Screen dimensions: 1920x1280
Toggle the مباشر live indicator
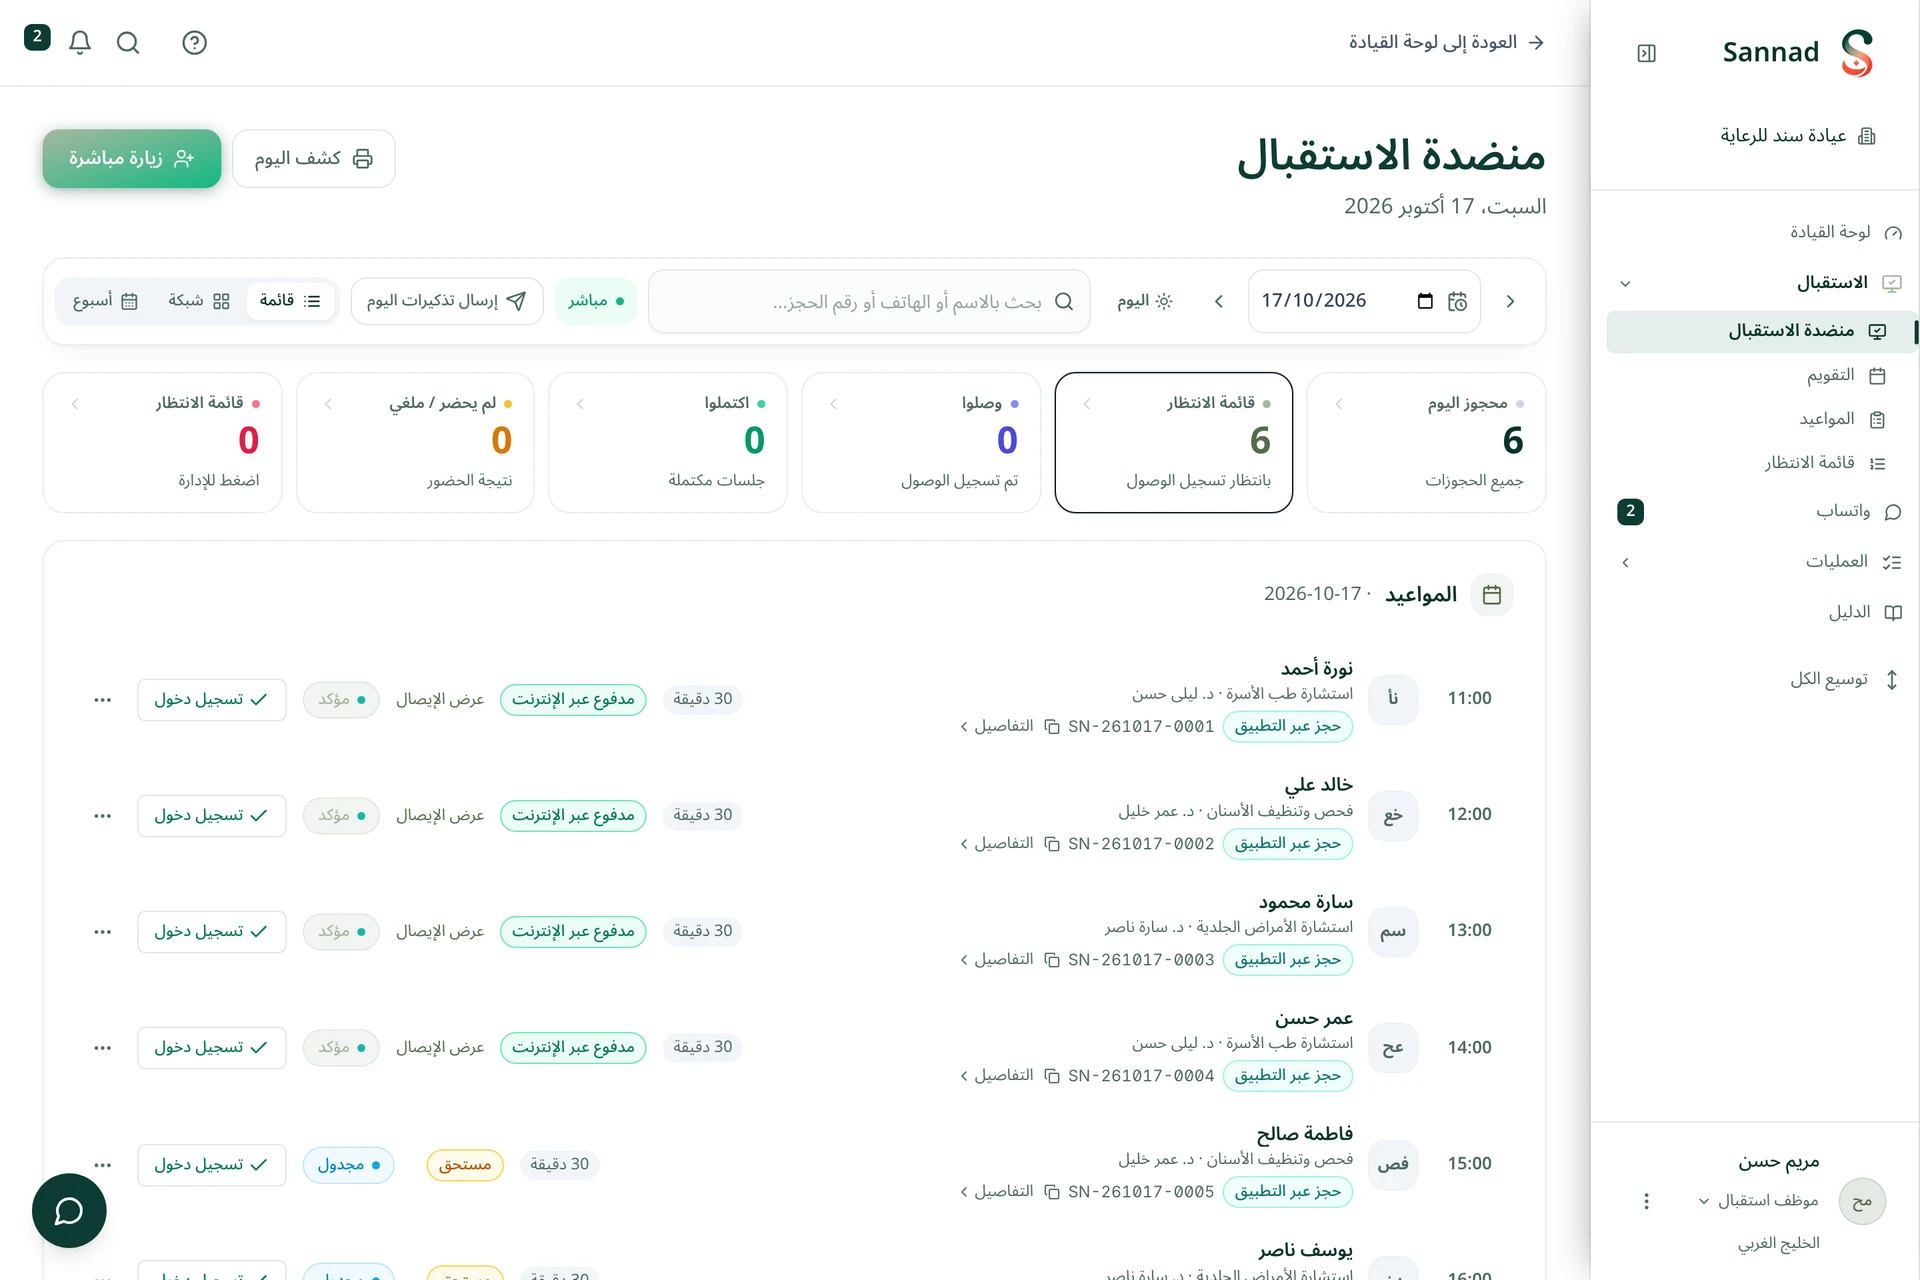(596, 301)
